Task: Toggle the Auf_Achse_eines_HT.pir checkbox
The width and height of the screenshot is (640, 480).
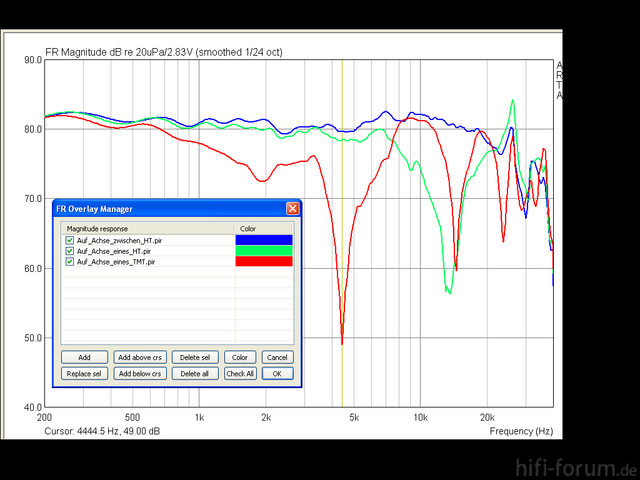Action: point(69,251)
